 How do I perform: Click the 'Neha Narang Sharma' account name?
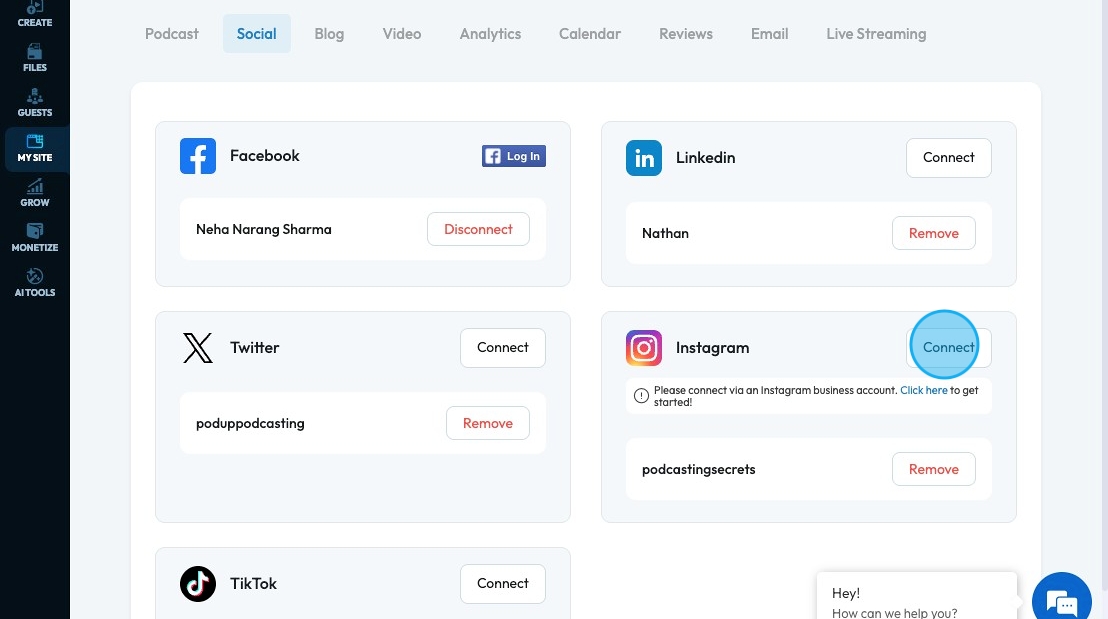coord(264,230)
